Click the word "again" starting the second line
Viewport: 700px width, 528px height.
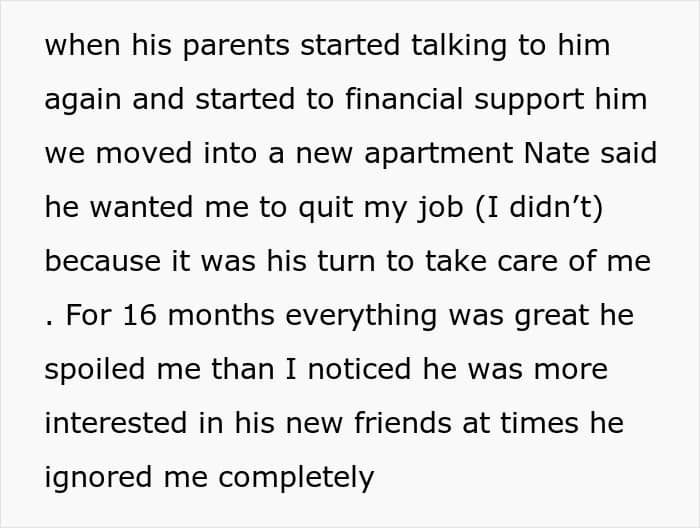[83, 101]
